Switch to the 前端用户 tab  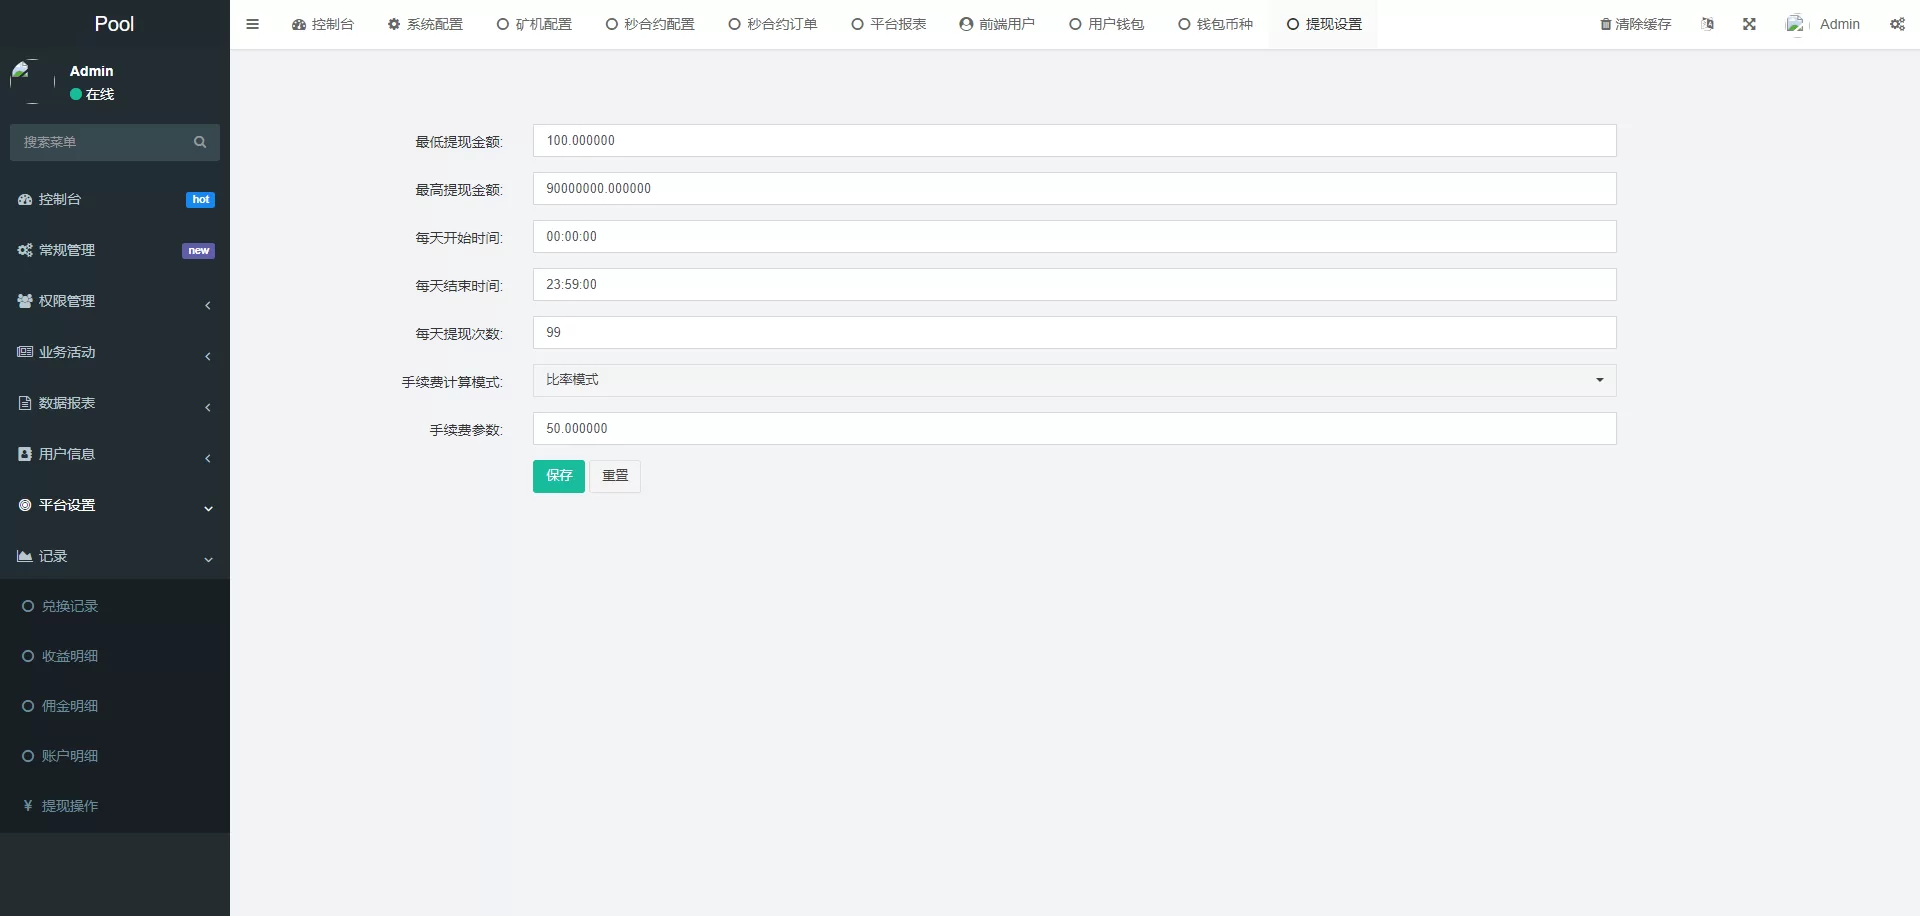coord(997,24)
